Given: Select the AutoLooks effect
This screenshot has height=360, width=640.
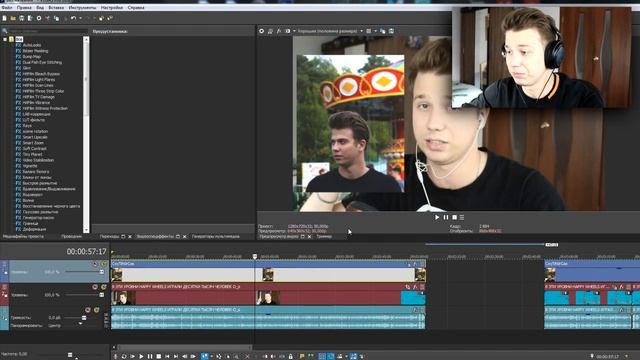Looking at the screenshot, I should 32,45.
